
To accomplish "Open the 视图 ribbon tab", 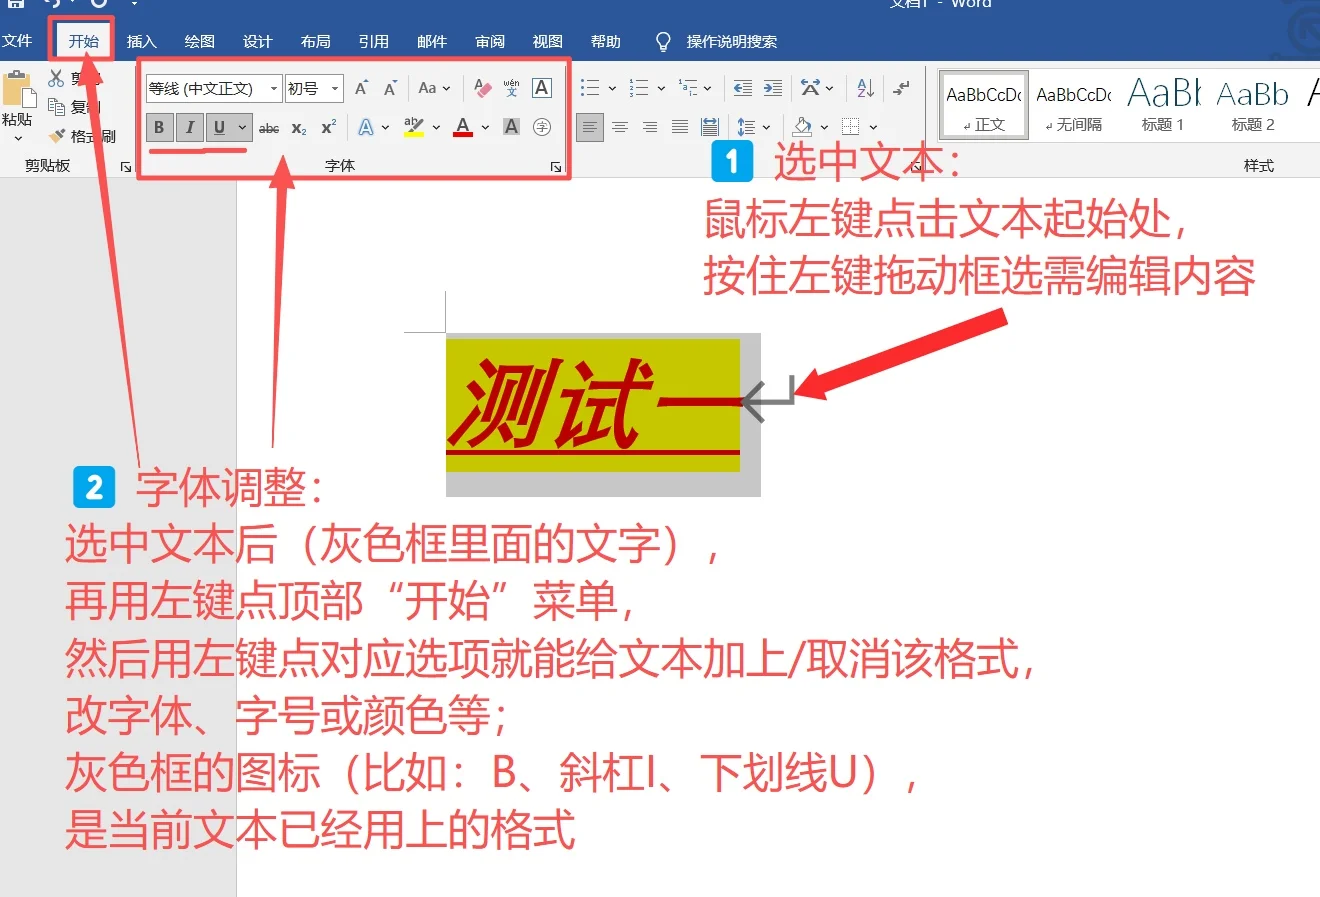I will click(547, 41).
